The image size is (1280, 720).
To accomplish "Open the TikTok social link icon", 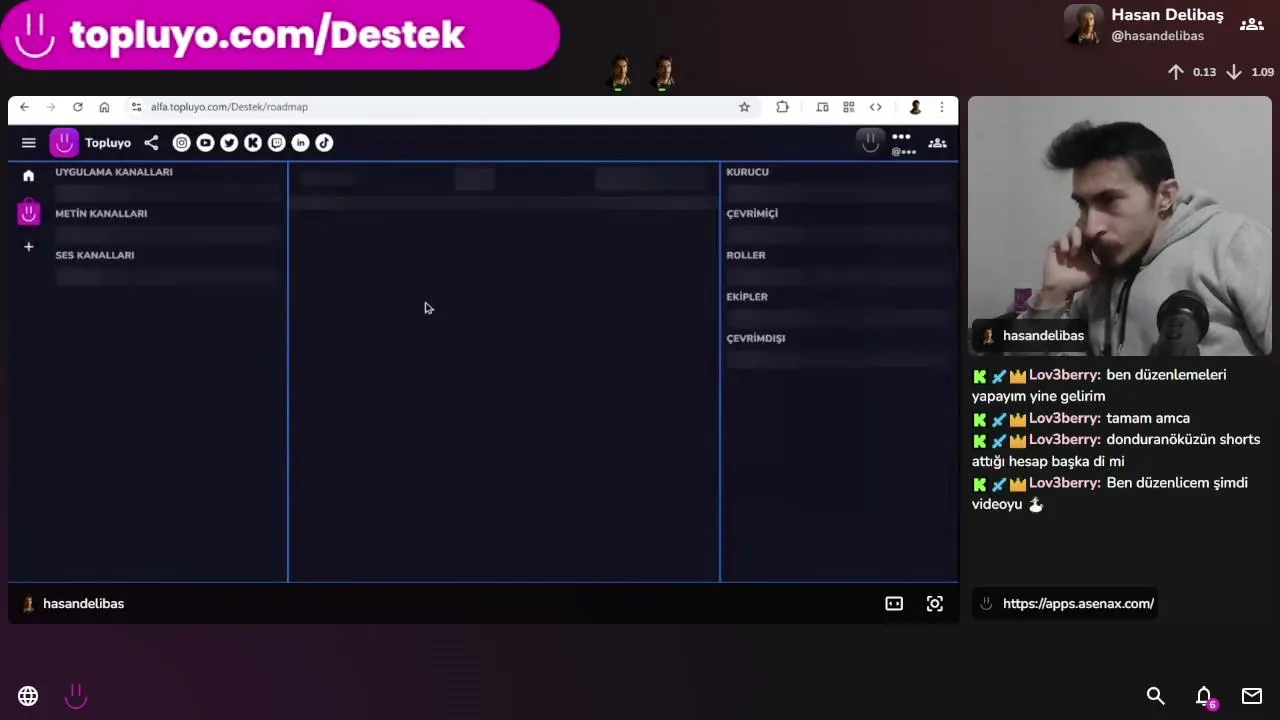I will [x=324, y=143].
